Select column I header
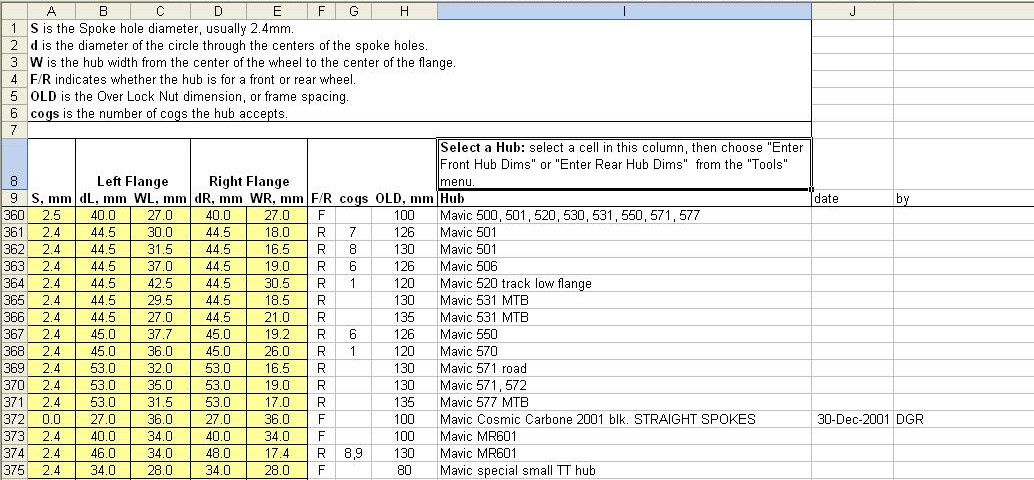 point(624,10)
